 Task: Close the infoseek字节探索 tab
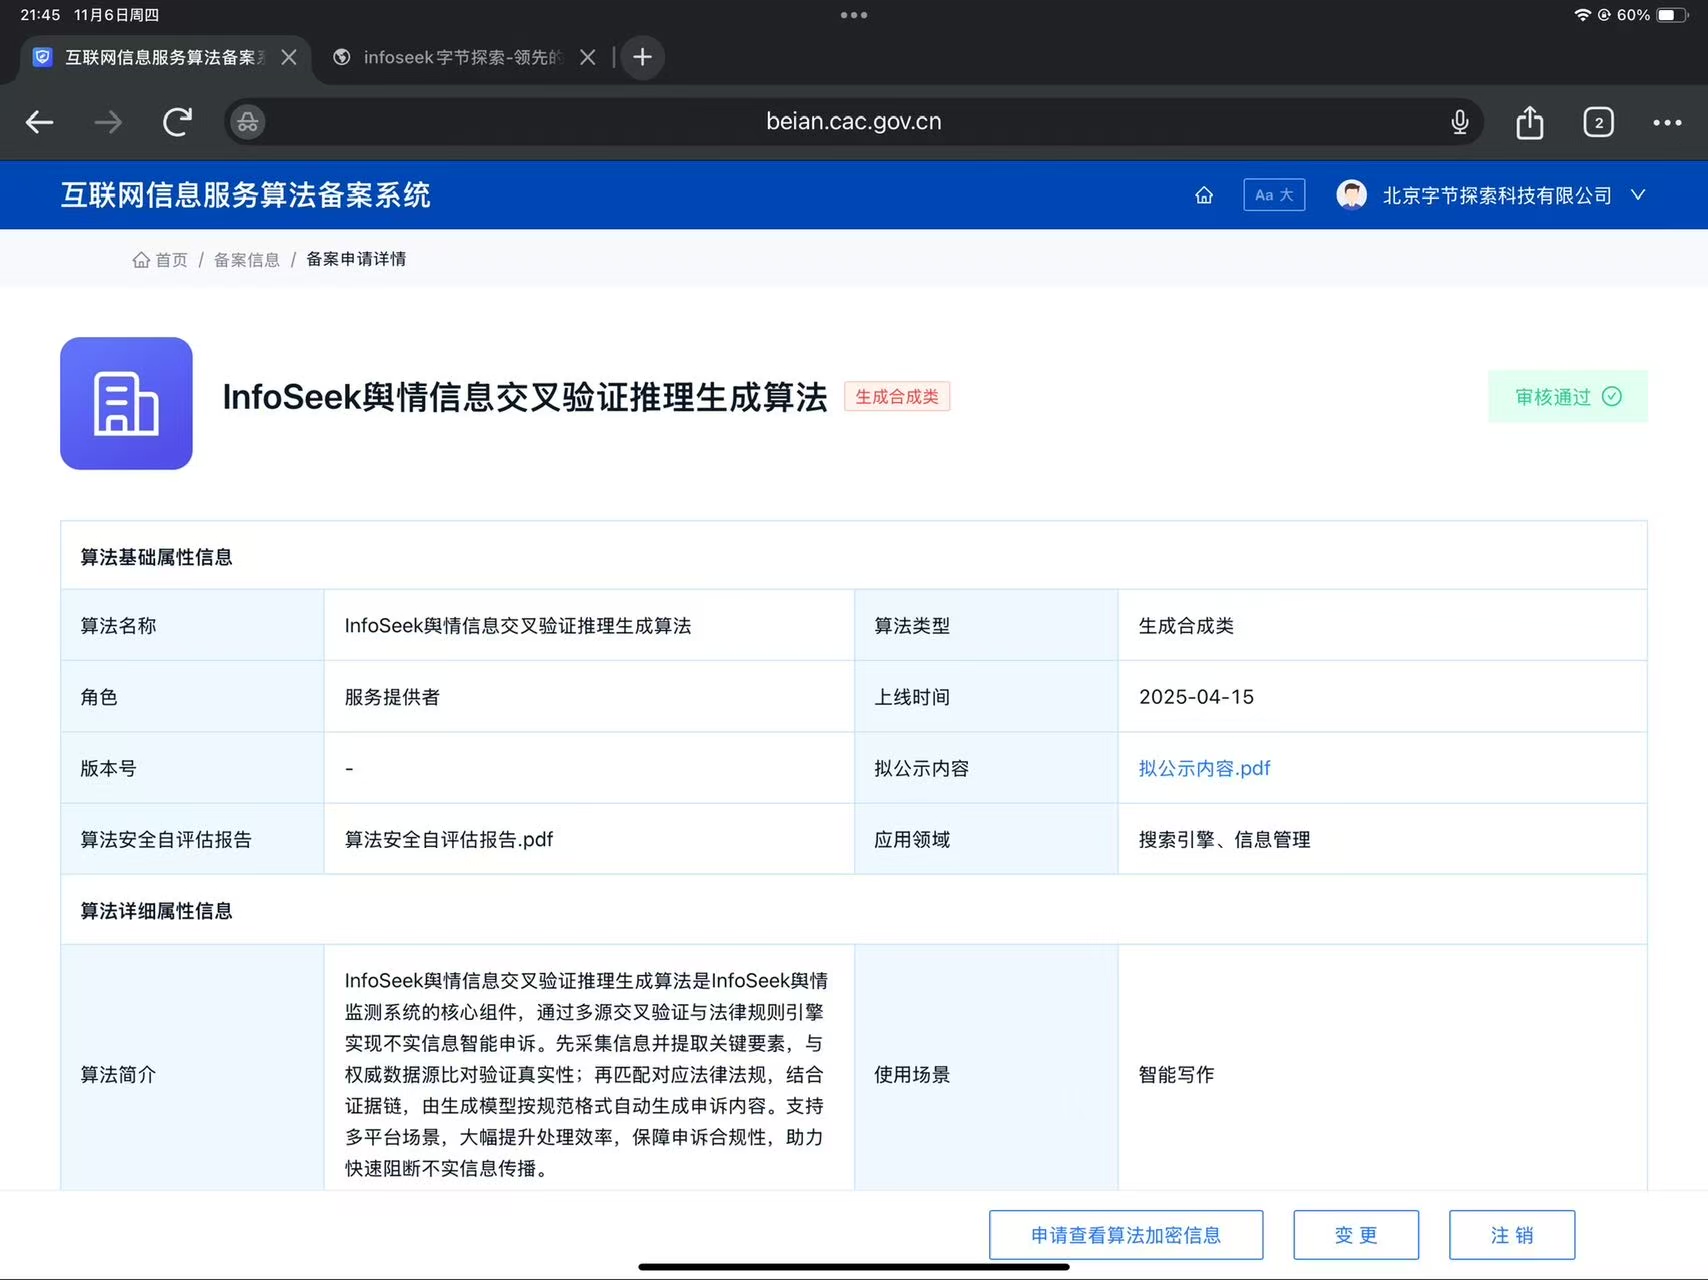(x=588, y=57)
